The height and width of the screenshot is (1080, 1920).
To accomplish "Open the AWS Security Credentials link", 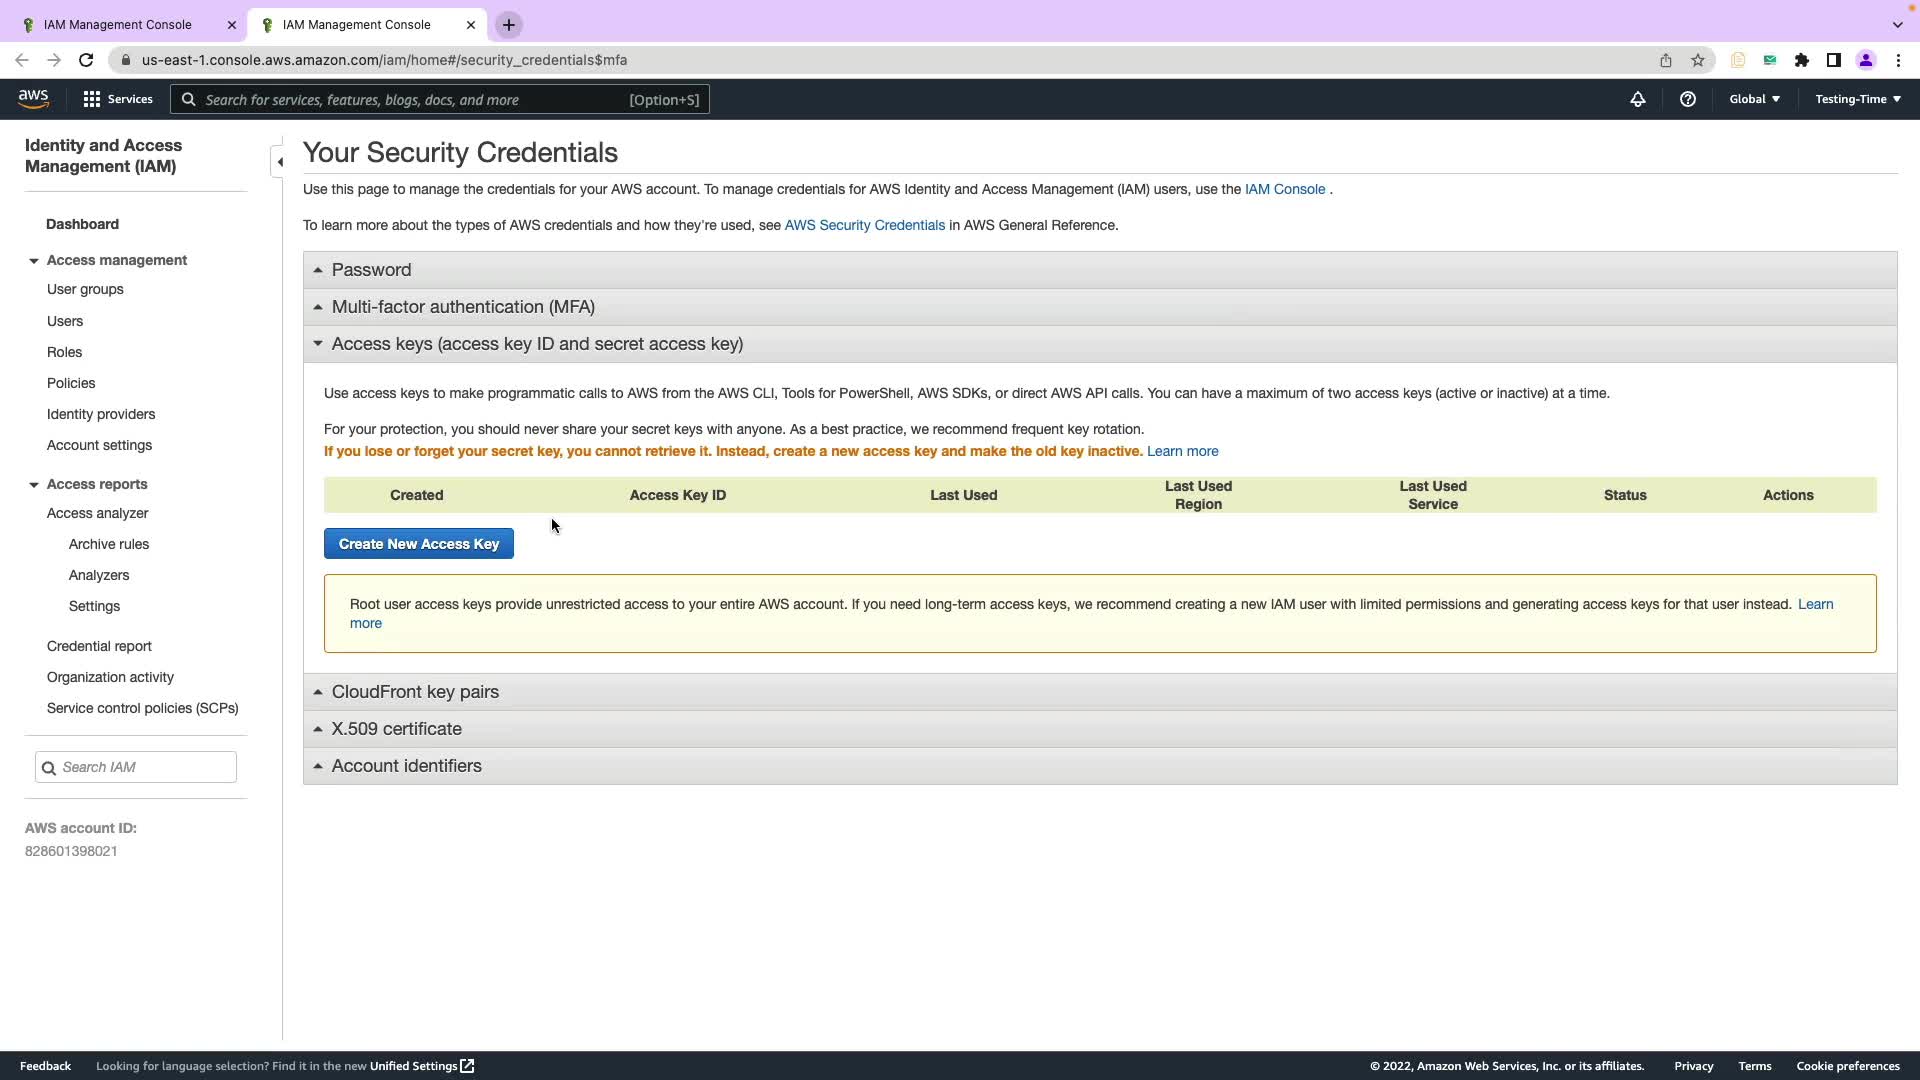I will (864, 225).
